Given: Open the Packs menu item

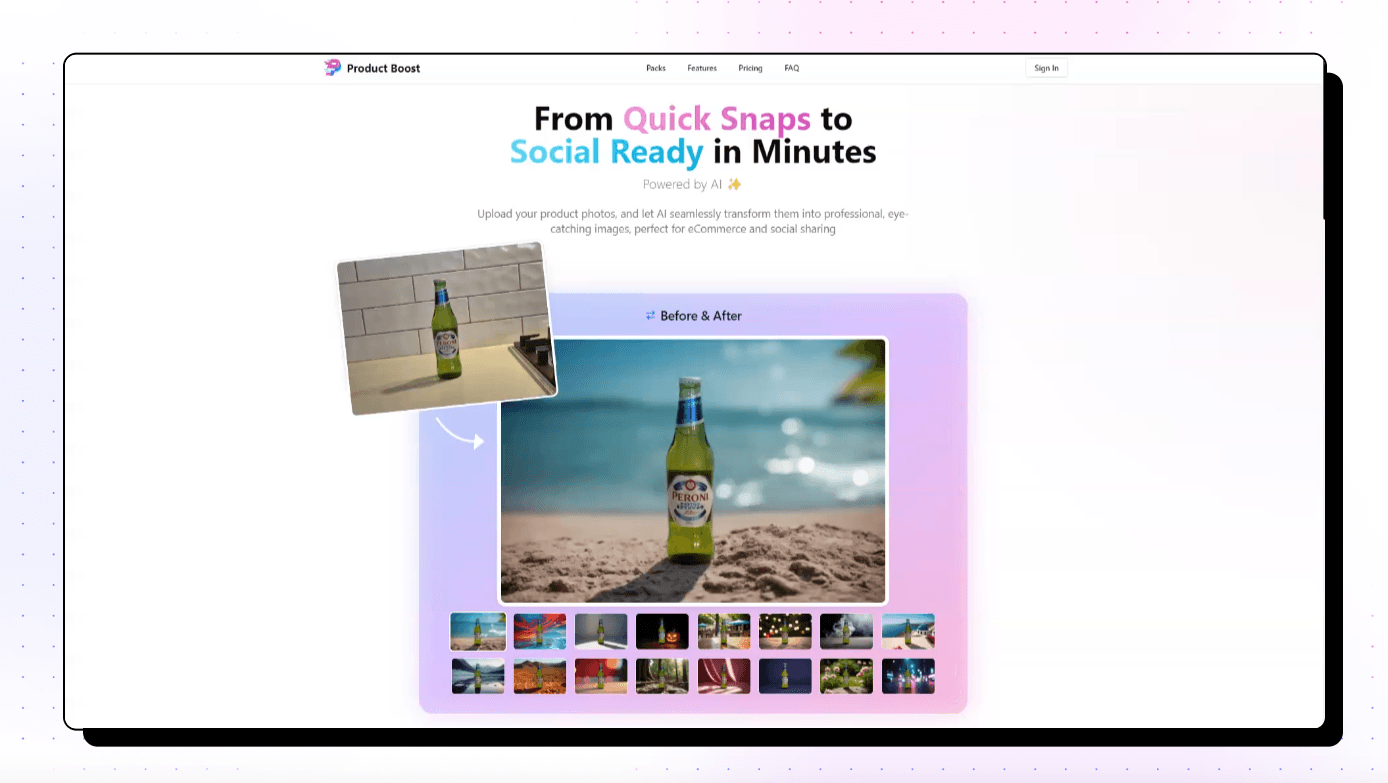Looking at the screenshot, I should (x=656, y=68).
